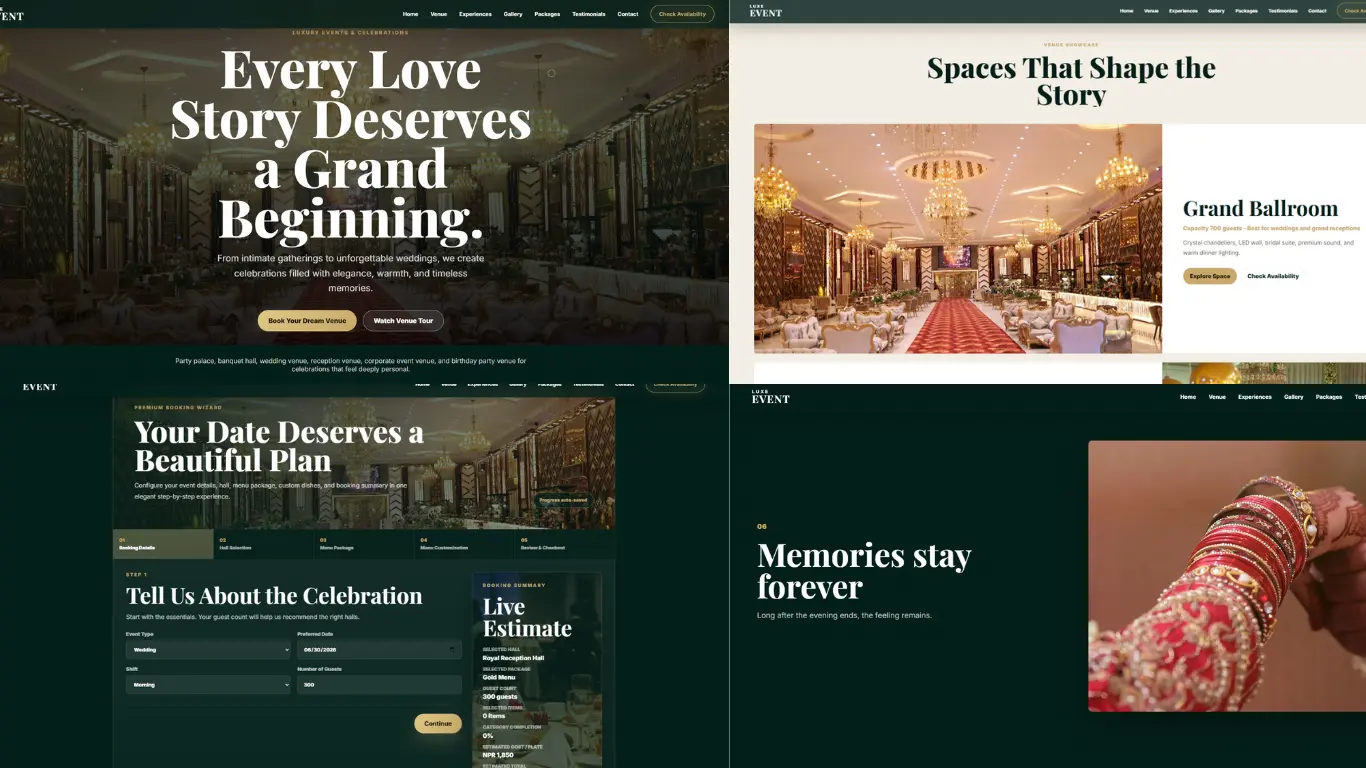Open the calendar icon in Preferred Date field

pos(452,650)
